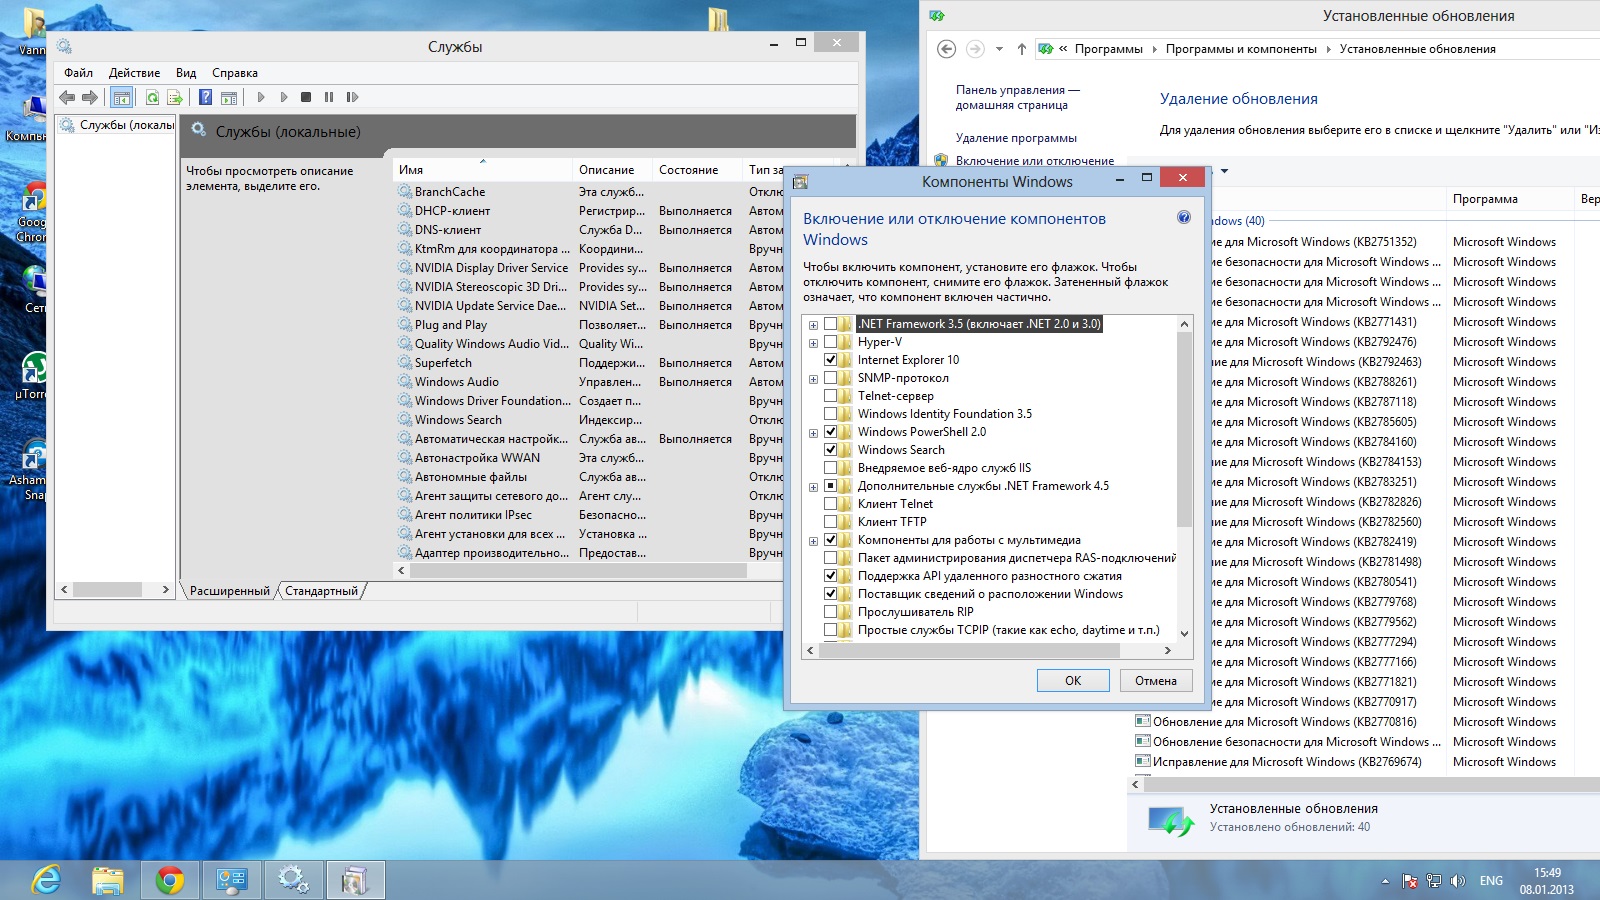Enable the Hyper-V checkbox
This screenshot has height=900, width=1600.
830,342
